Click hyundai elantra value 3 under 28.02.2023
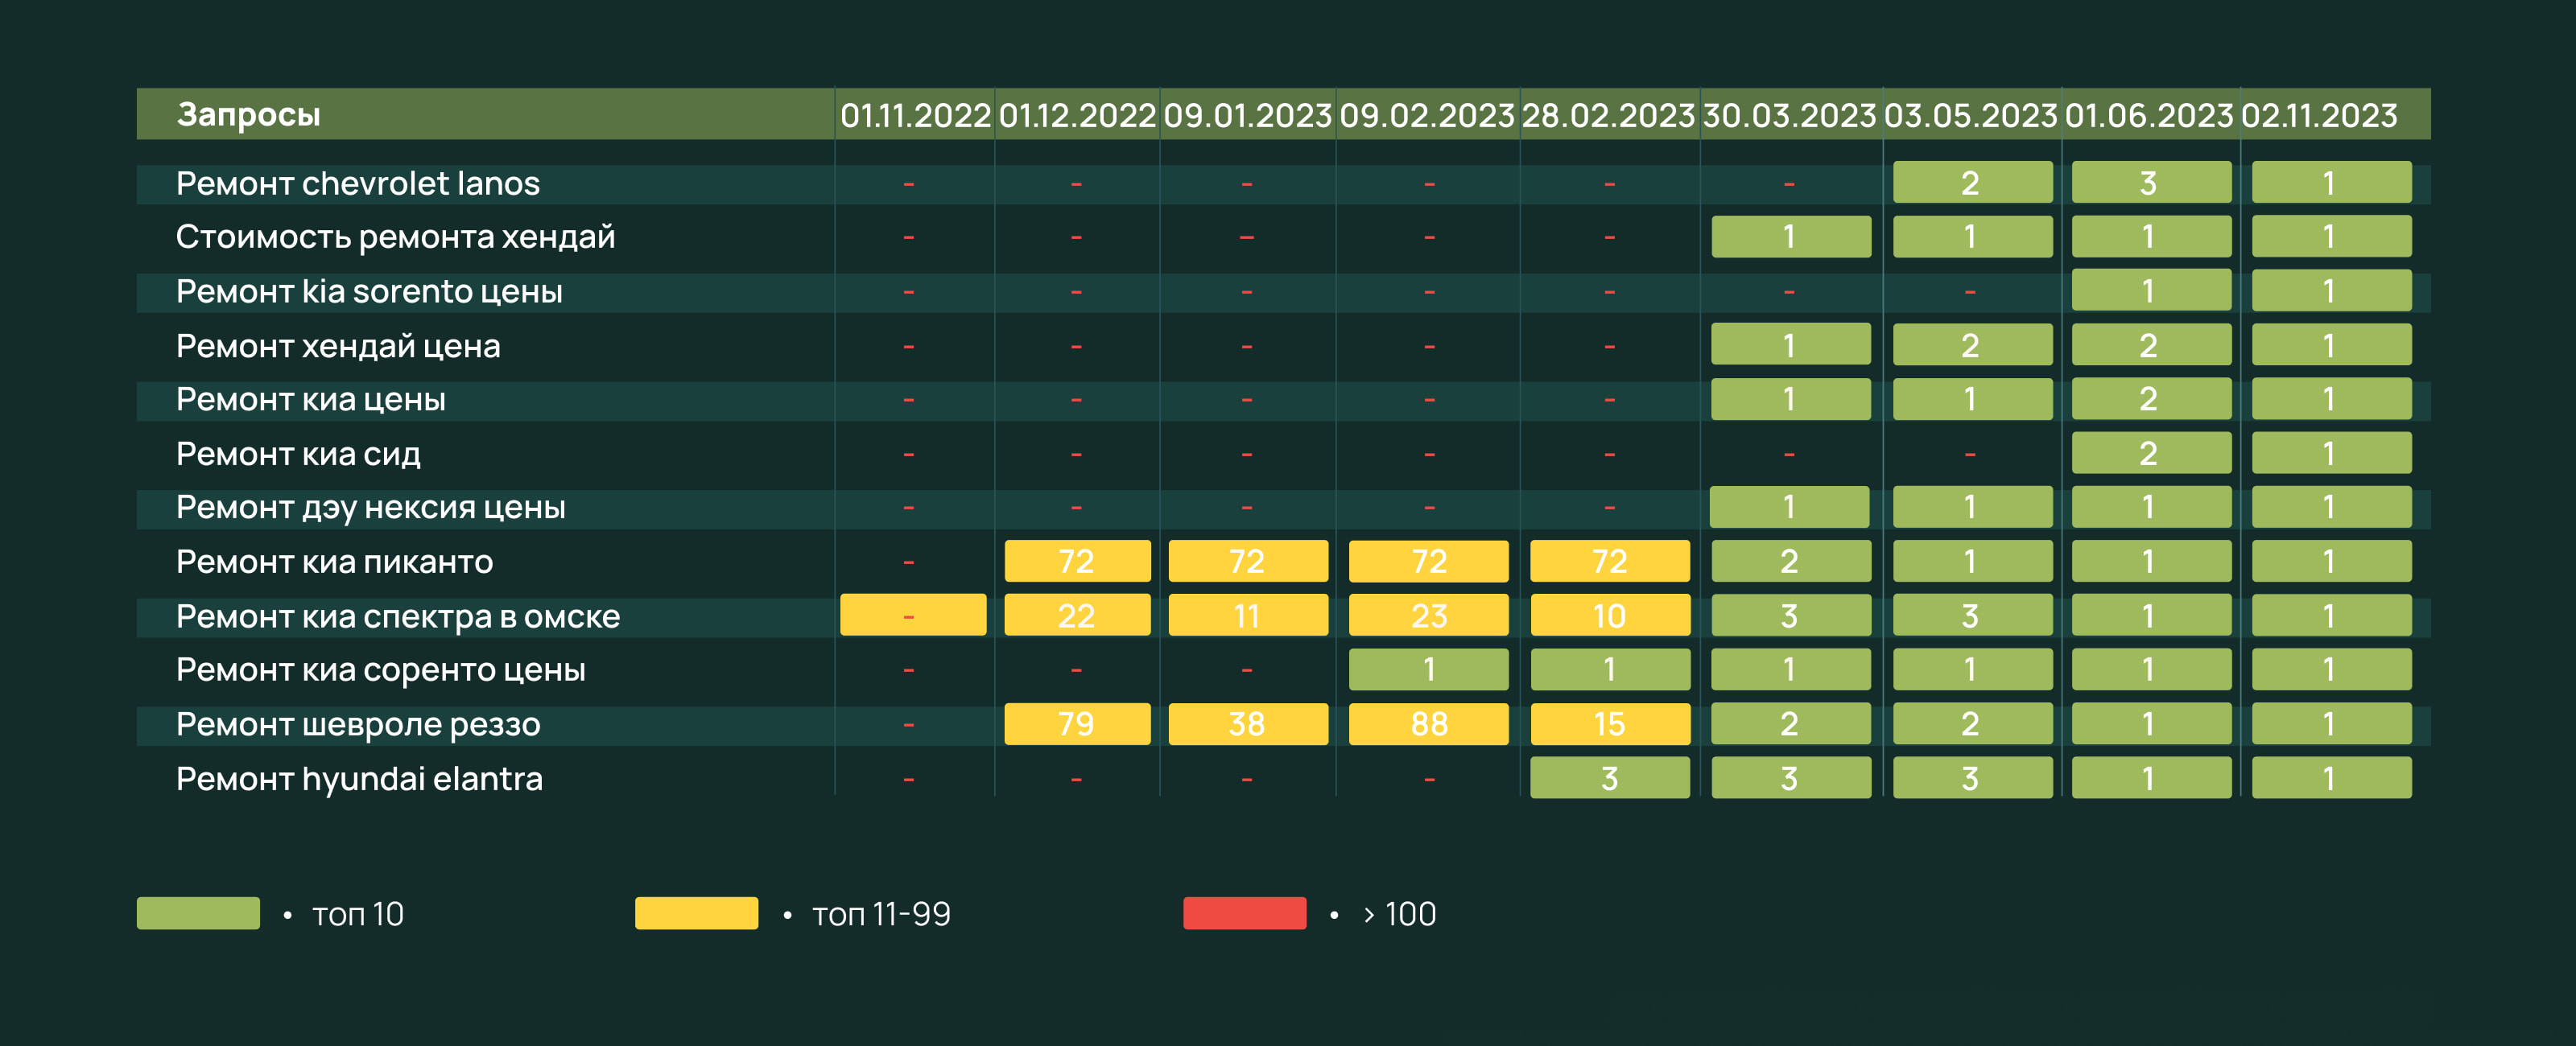Screen dimensions: 2576x1046 coord(1610,777)
